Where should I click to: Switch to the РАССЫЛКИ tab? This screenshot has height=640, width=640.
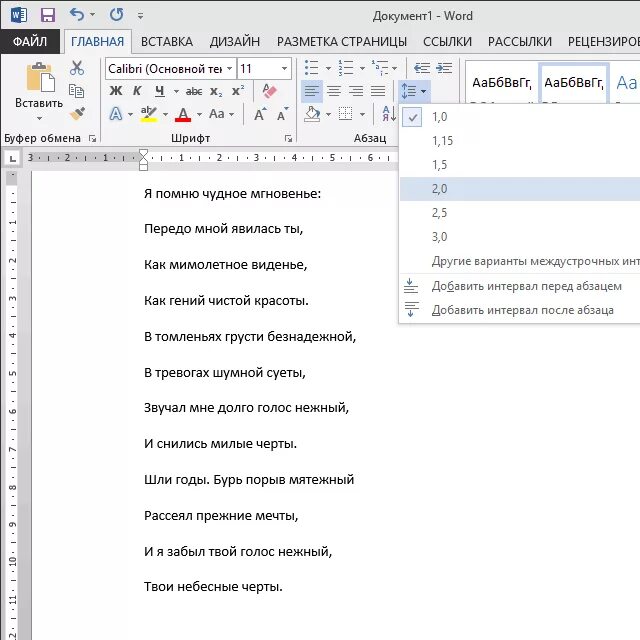[520, 42]
